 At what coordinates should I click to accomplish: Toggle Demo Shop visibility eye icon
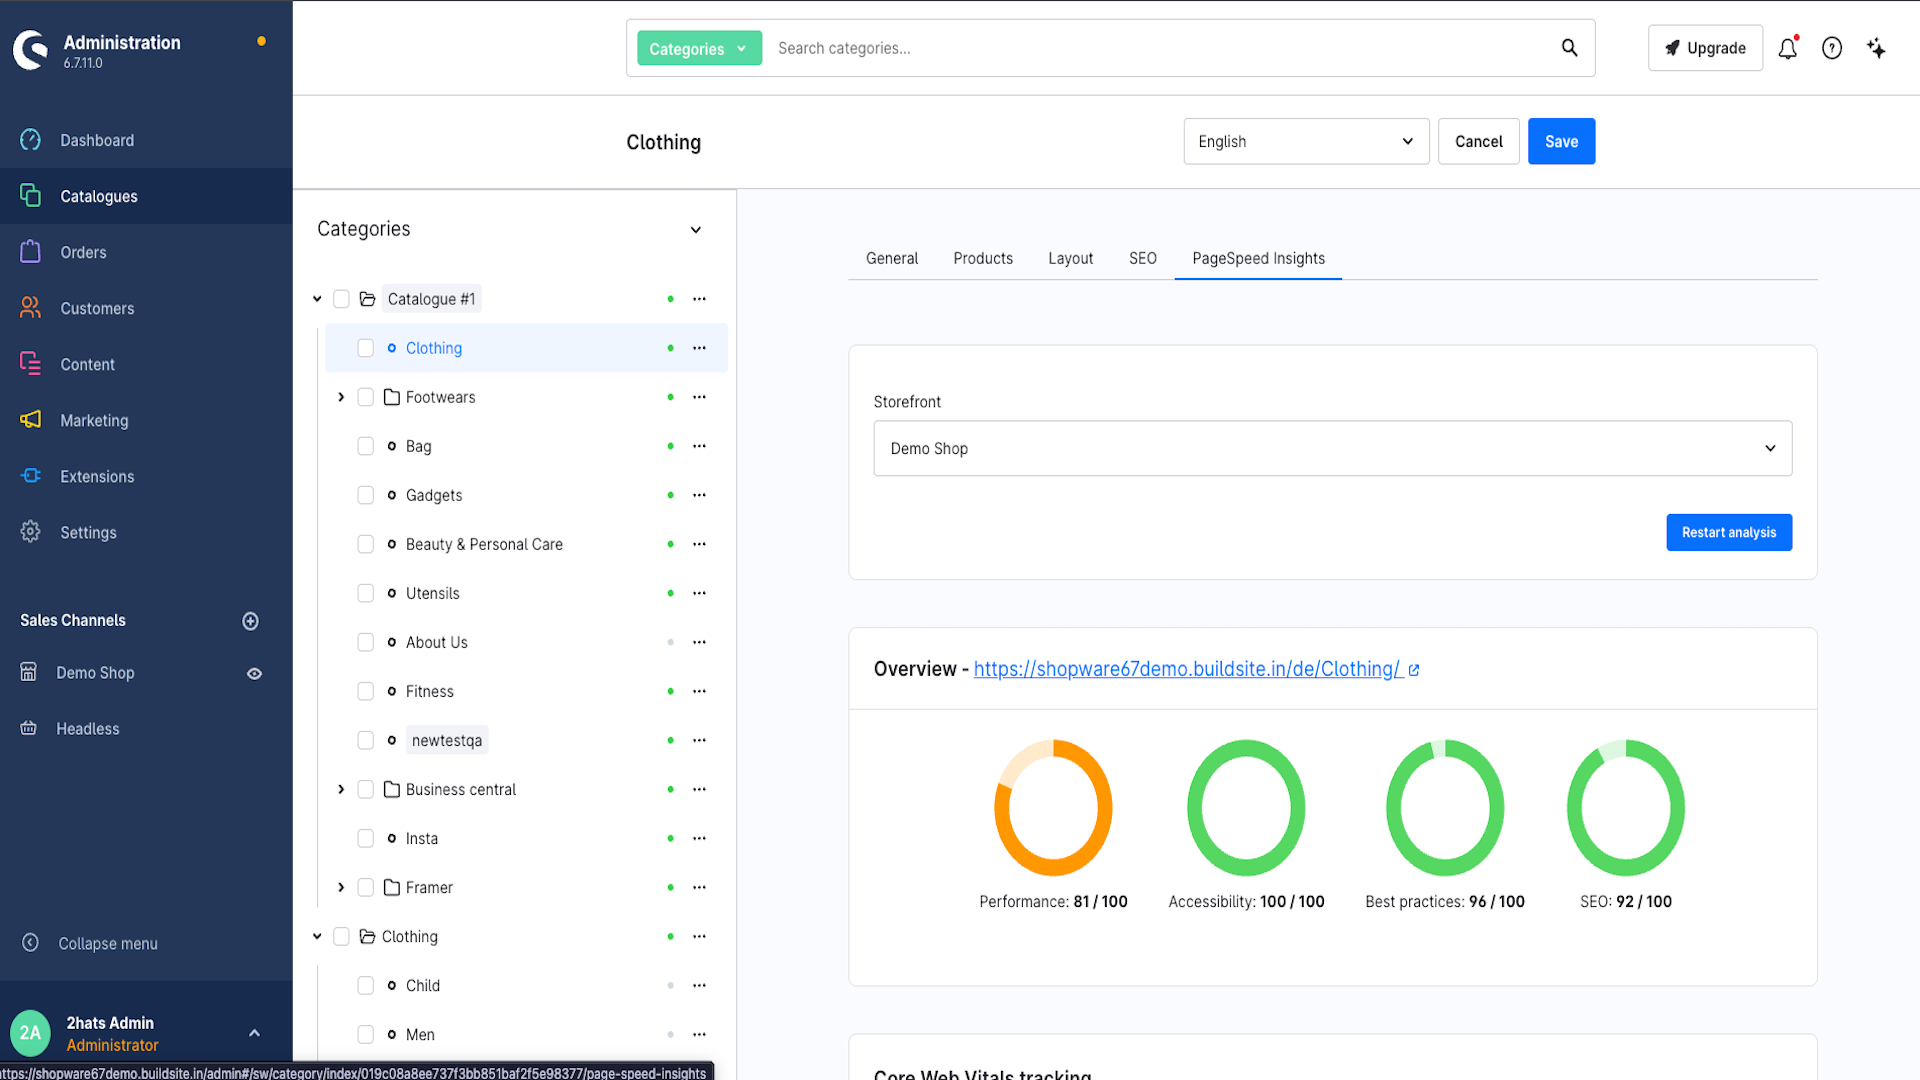255,674
